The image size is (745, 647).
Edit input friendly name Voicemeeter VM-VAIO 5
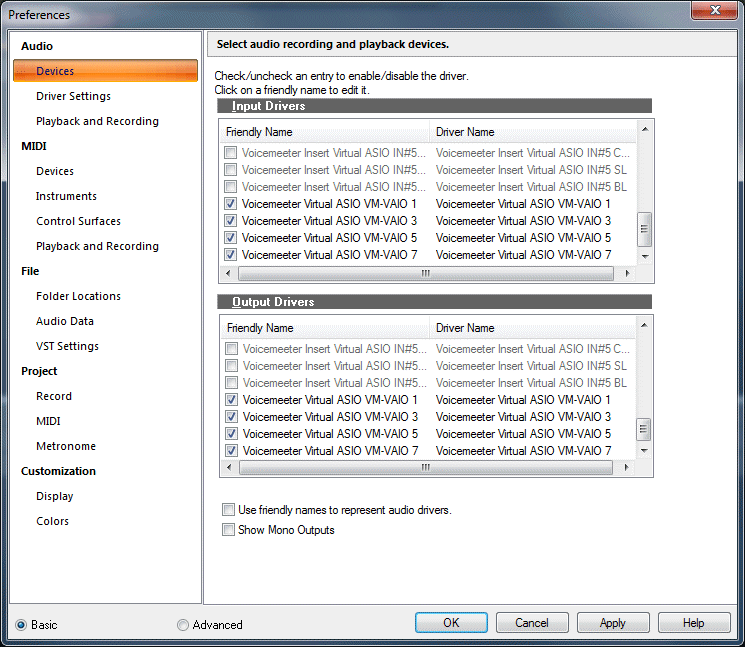[329, 238]
